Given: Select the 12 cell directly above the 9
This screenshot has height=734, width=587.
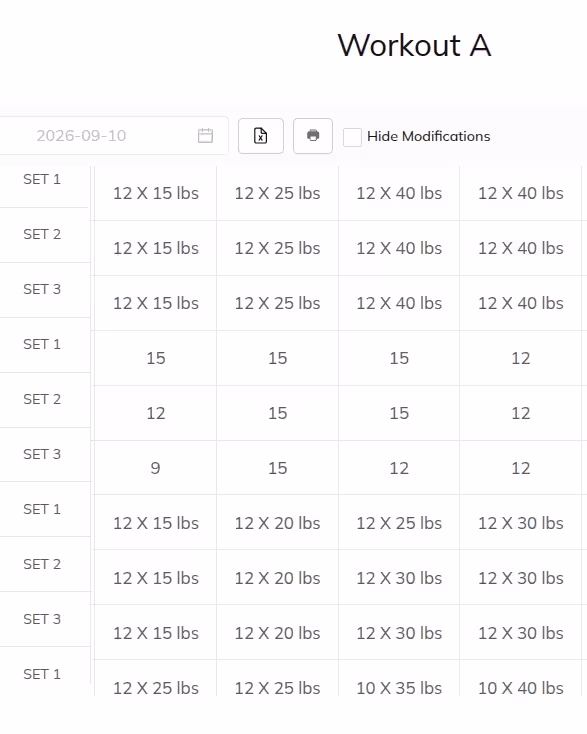Looking at the screenshot, I should (x=155, y=413).
